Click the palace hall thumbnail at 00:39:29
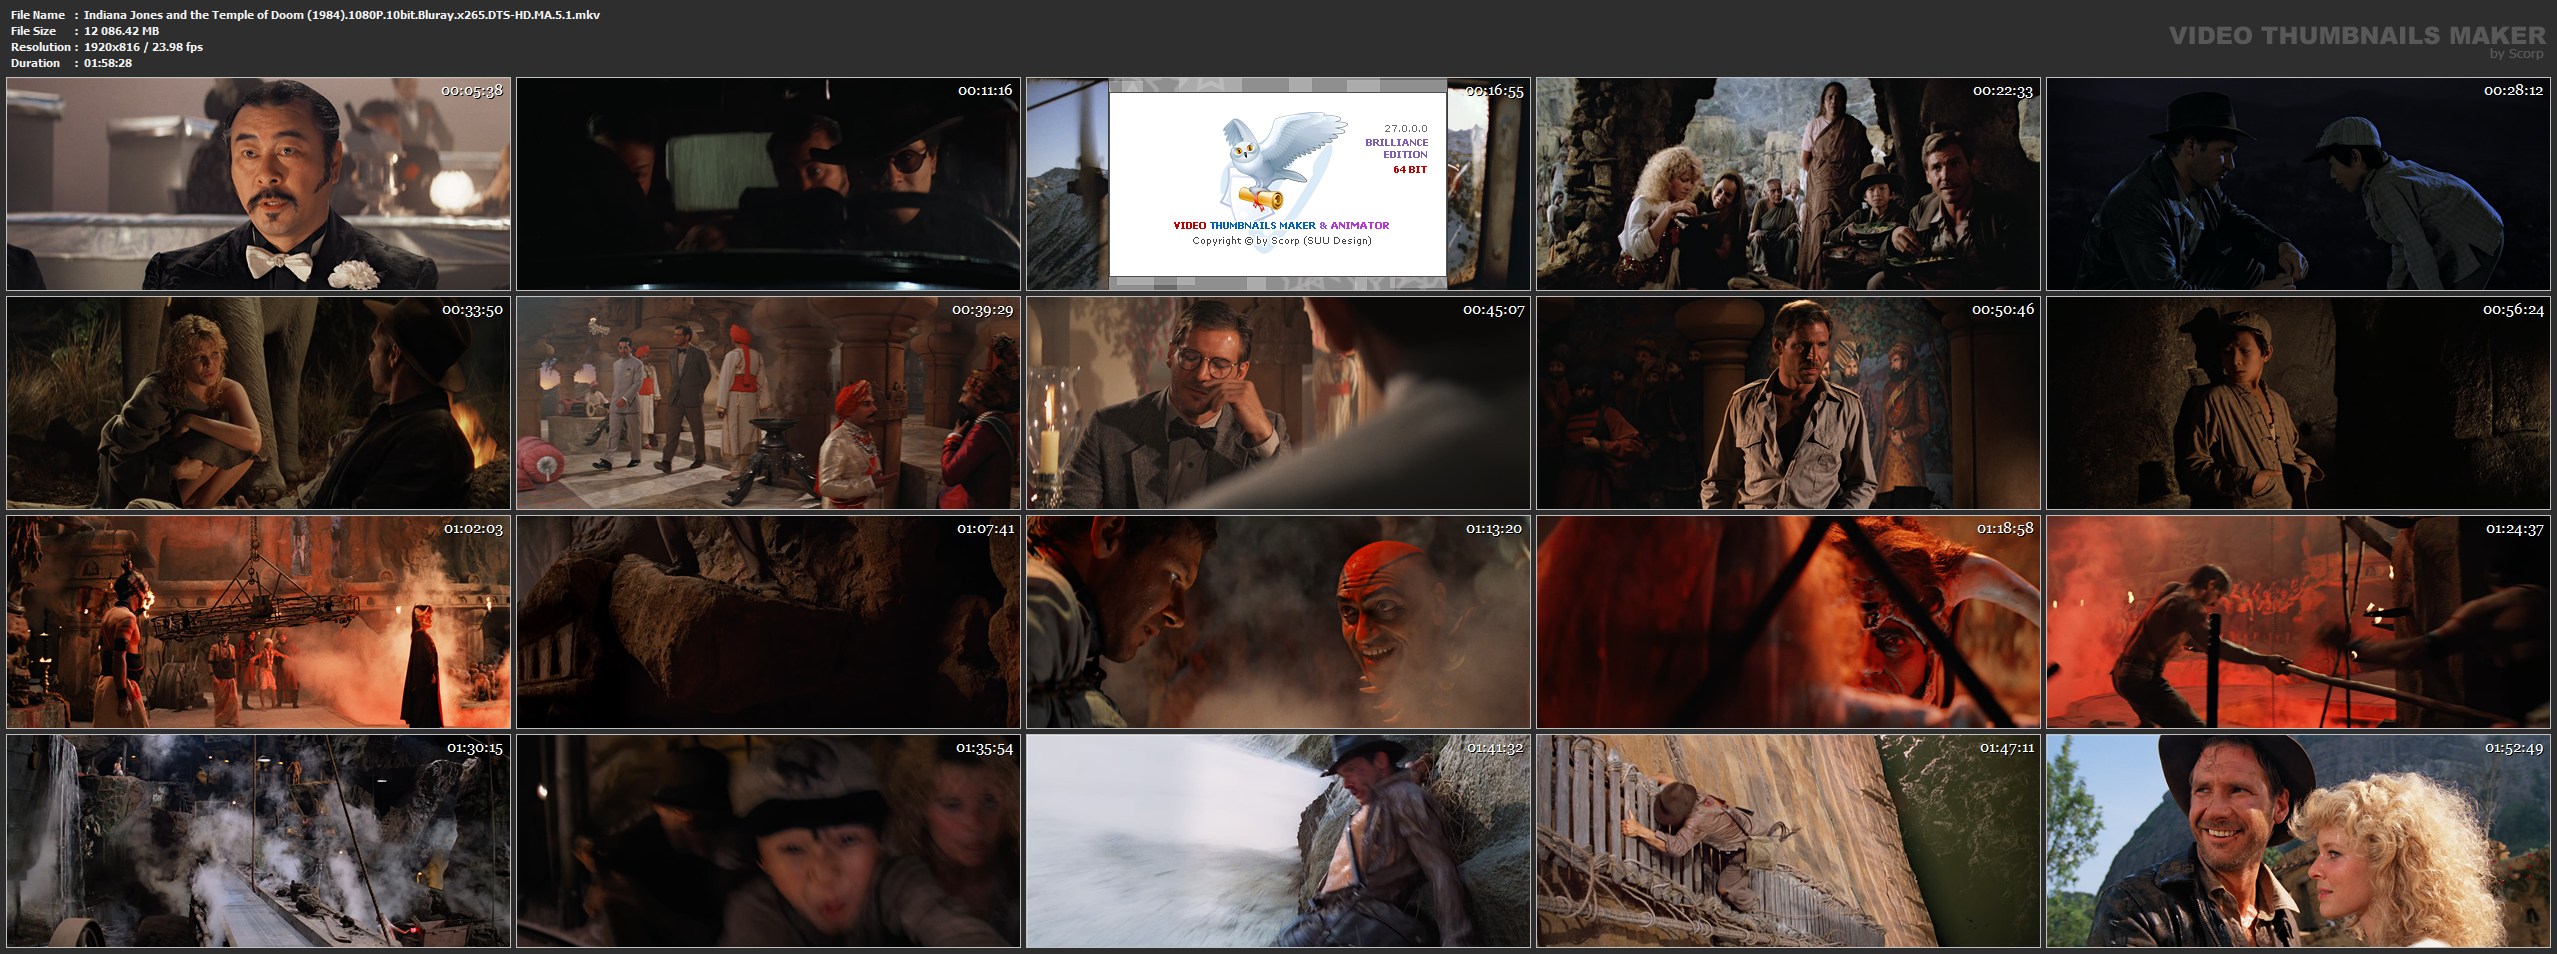The width and height of the screenshot is (2557, 954). [x=768, y=403]
